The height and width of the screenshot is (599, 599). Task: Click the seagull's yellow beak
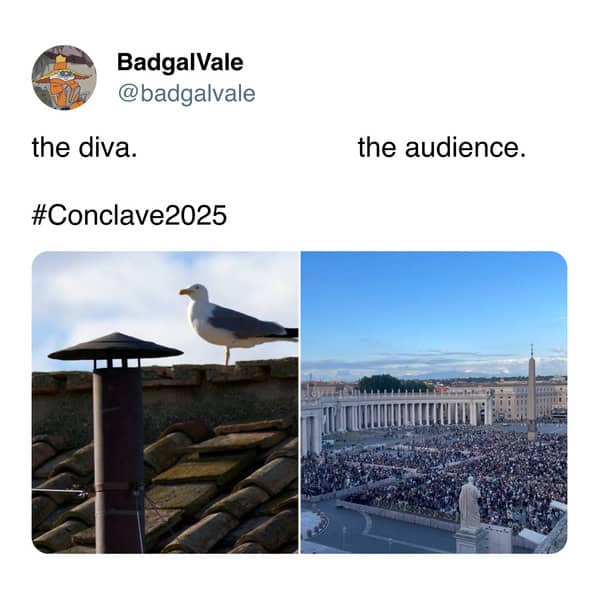pos(185,292)
